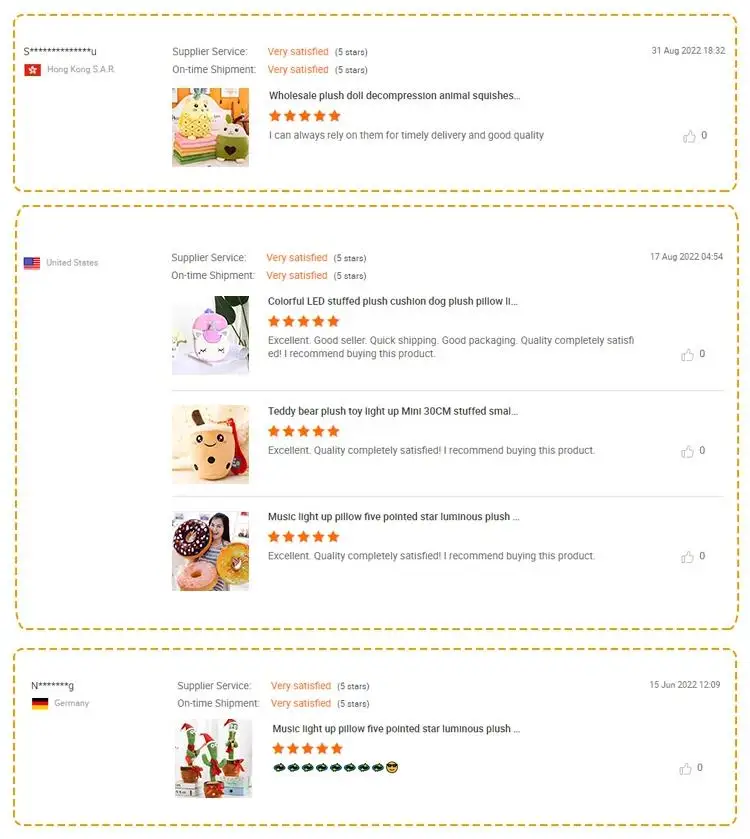The image size is (750, 839).
Task: Open 'Teddy bear plush toy light up' link
Action: pos(393,411)
